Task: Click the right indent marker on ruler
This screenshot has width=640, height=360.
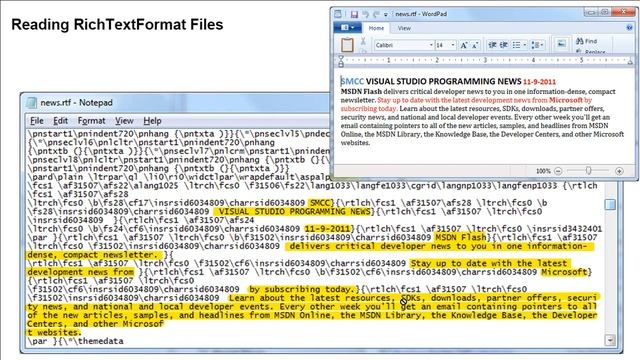Action: [x=630, y=62]
